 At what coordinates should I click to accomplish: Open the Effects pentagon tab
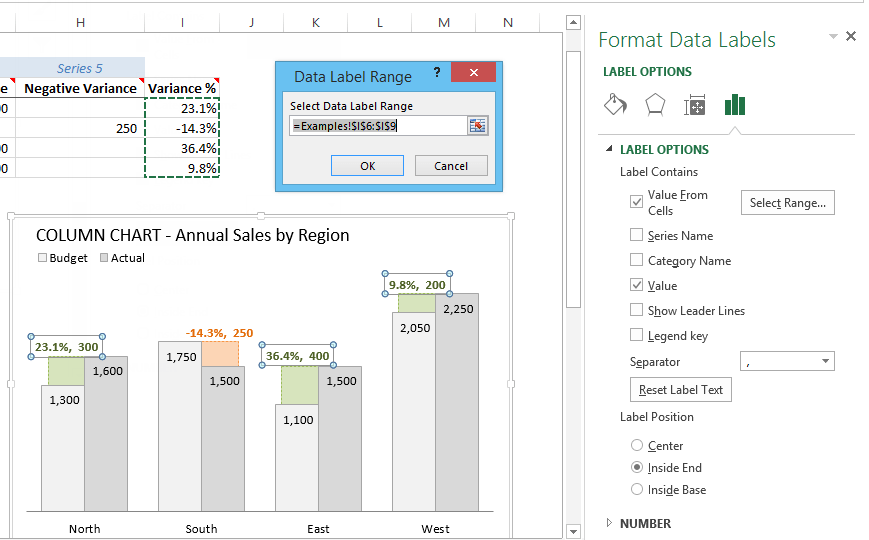pyautogui.click(x=655, y=104)
